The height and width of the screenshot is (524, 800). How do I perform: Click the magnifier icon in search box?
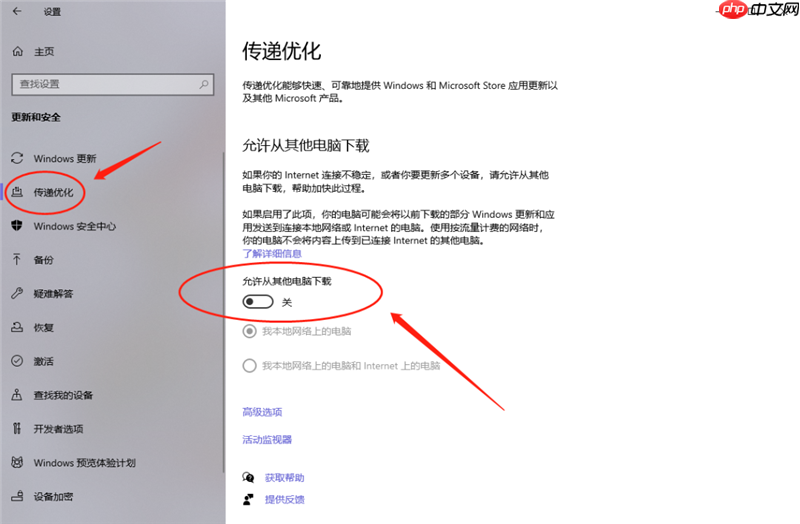tap(204, 84)
